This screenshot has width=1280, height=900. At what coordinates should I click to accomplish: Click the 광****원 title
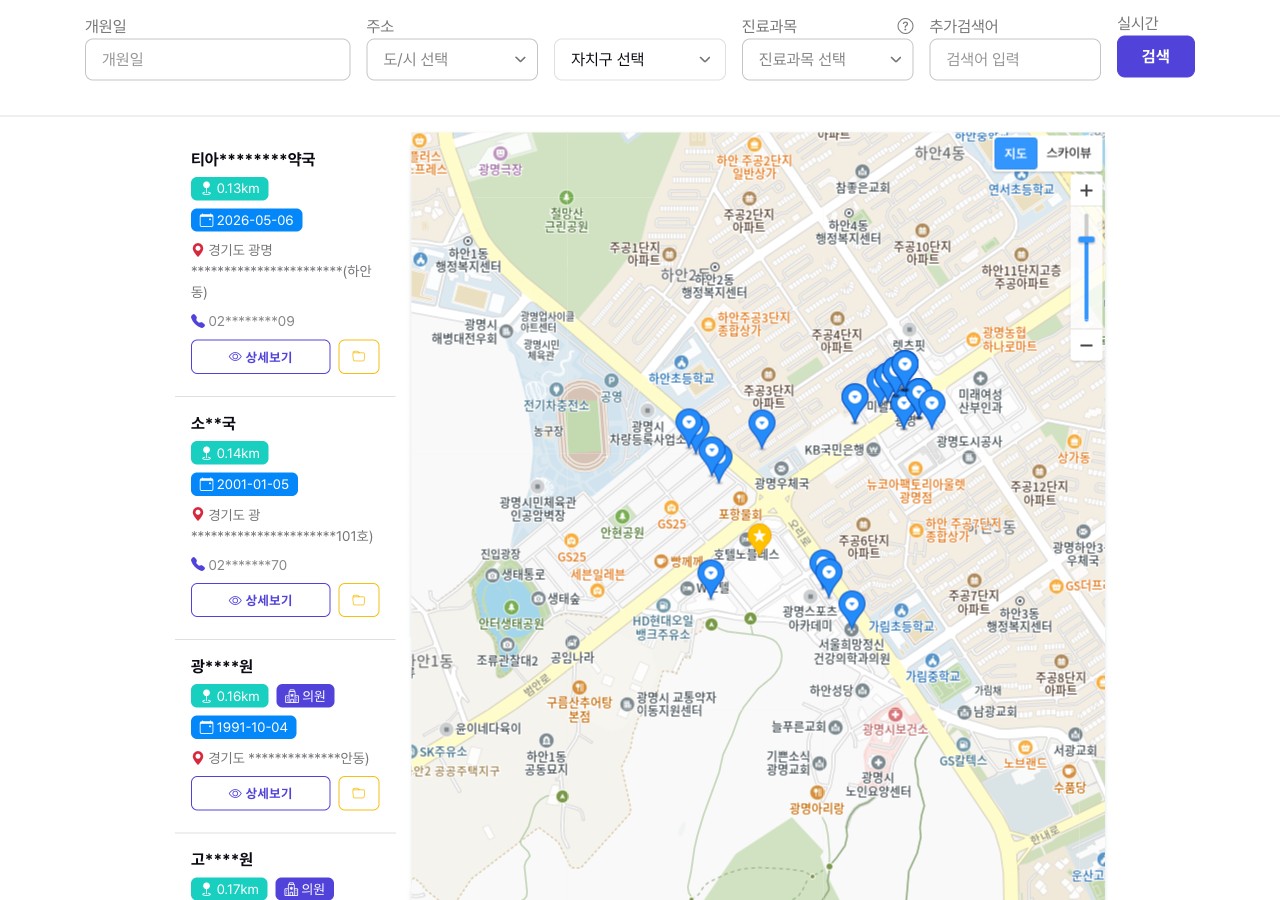pos(222,666)
